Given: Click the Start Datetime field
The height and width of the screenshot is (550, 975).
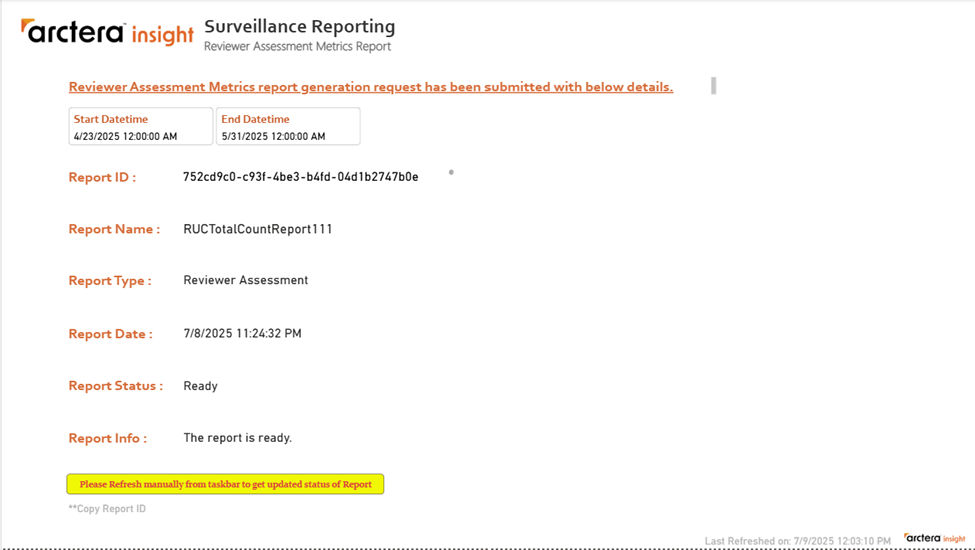Looking at the screenshot, I should (x=141, y=126).
